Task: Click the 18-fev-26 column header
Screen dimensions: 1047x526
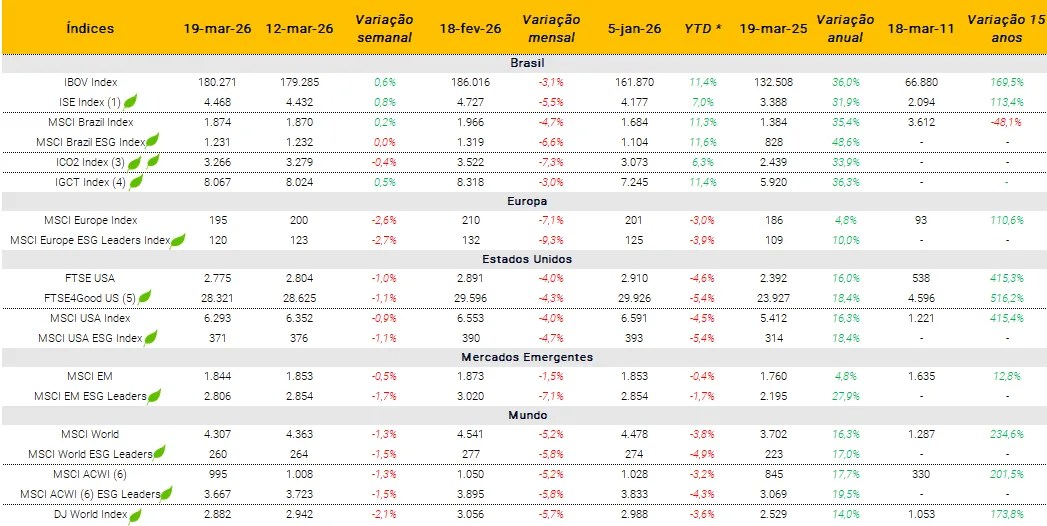Action: tap(469, 28)
